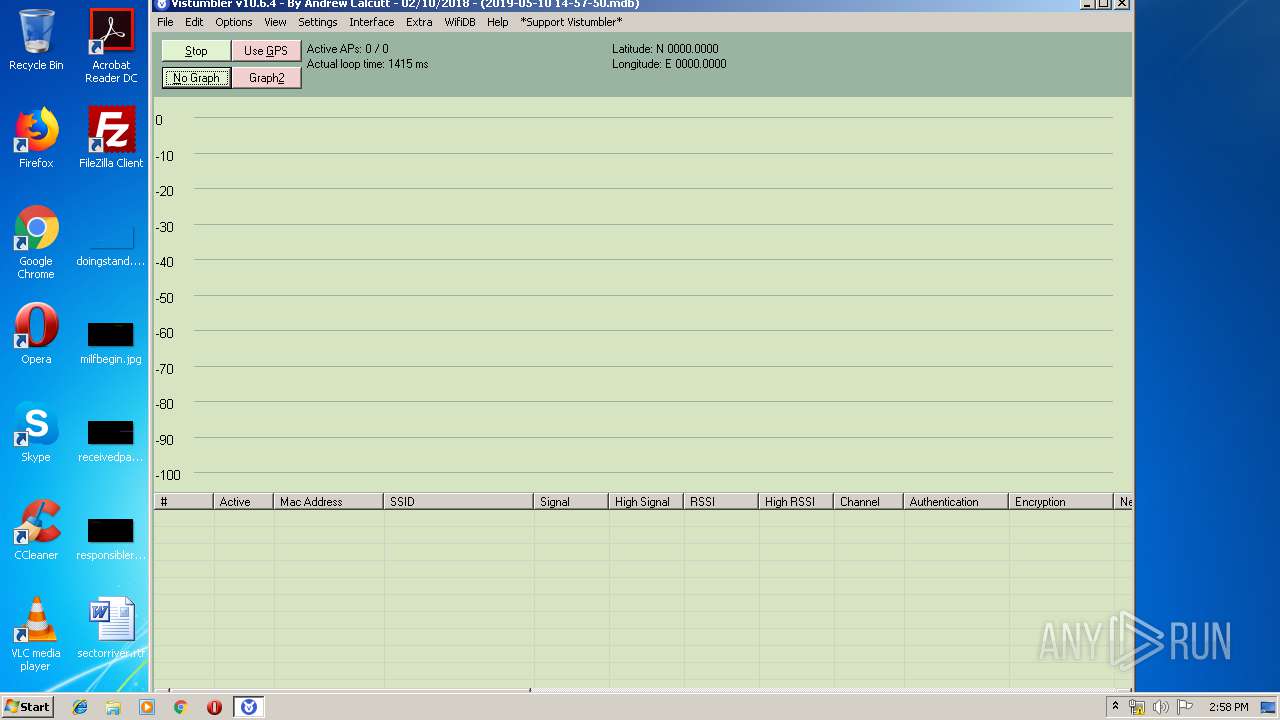
Task: Click the No Graph button
Action: [196, 78]
